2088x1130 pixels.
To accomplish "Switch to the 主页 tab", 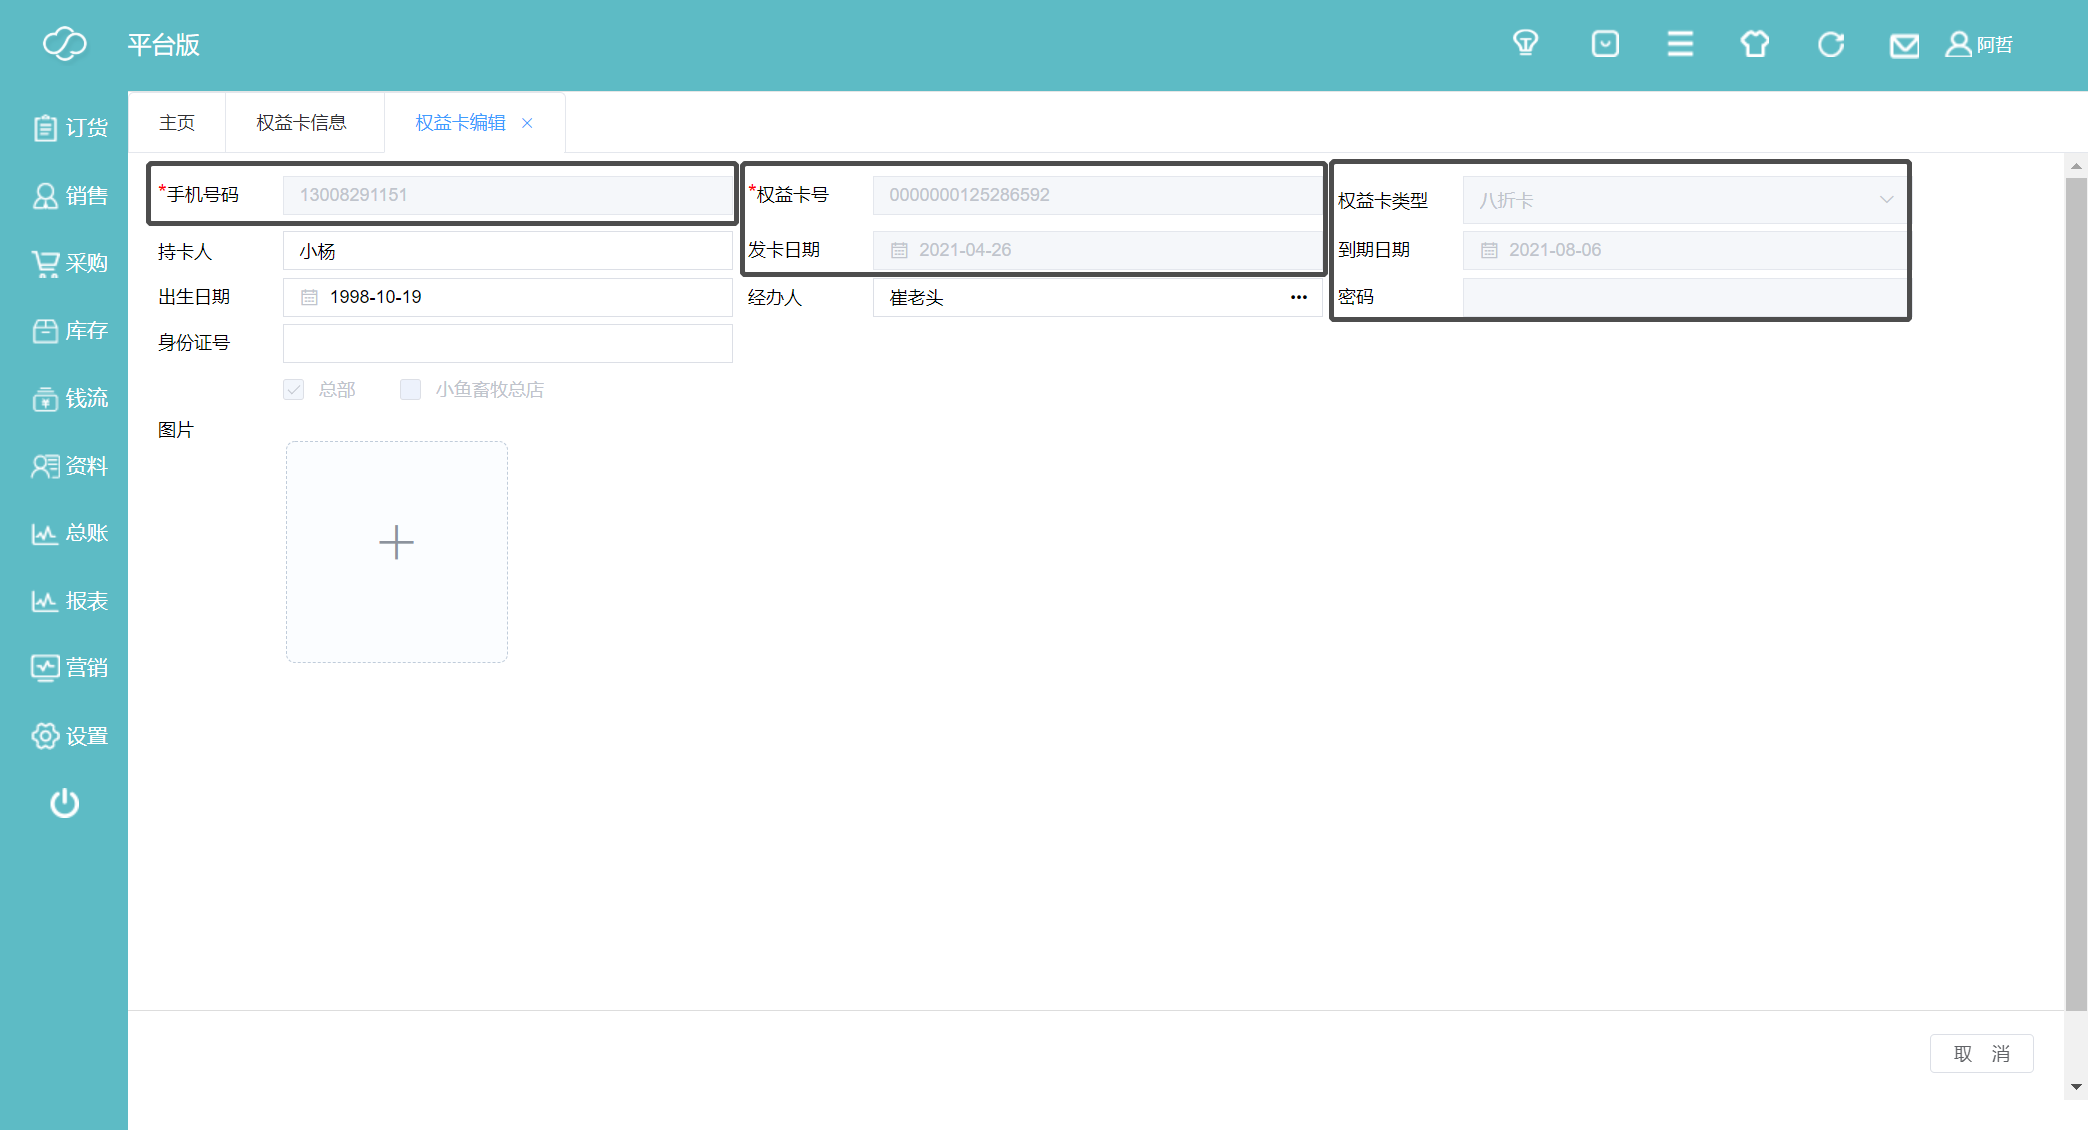I will (x=177, y=122).
